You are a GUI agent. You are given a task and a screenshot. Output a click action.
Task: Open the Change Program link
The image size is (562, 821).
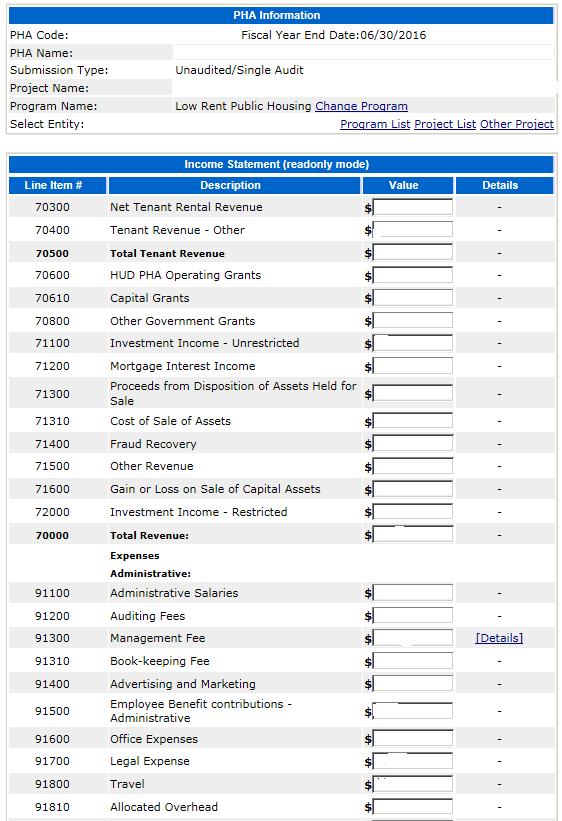(x=361, y=106)
